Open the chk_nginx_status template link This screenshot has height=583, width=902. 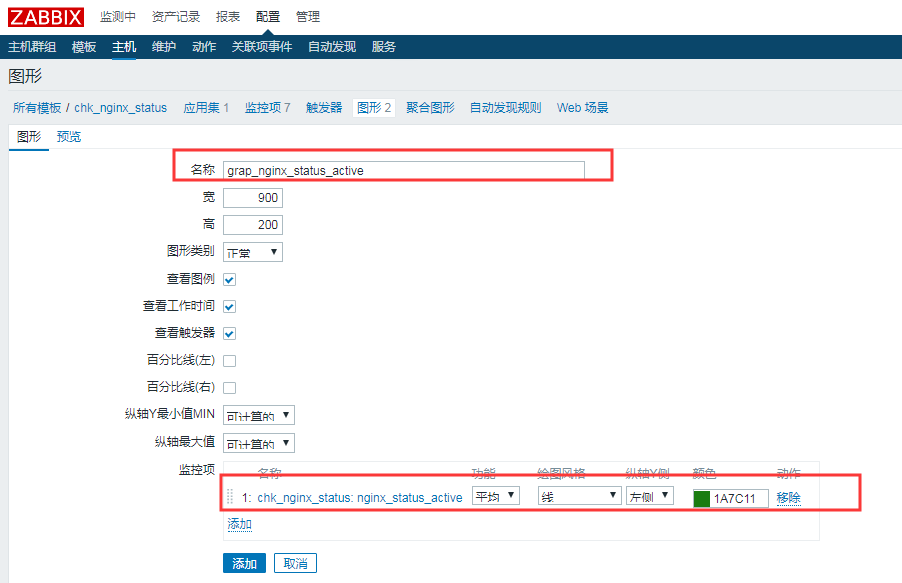pos(120,108)
